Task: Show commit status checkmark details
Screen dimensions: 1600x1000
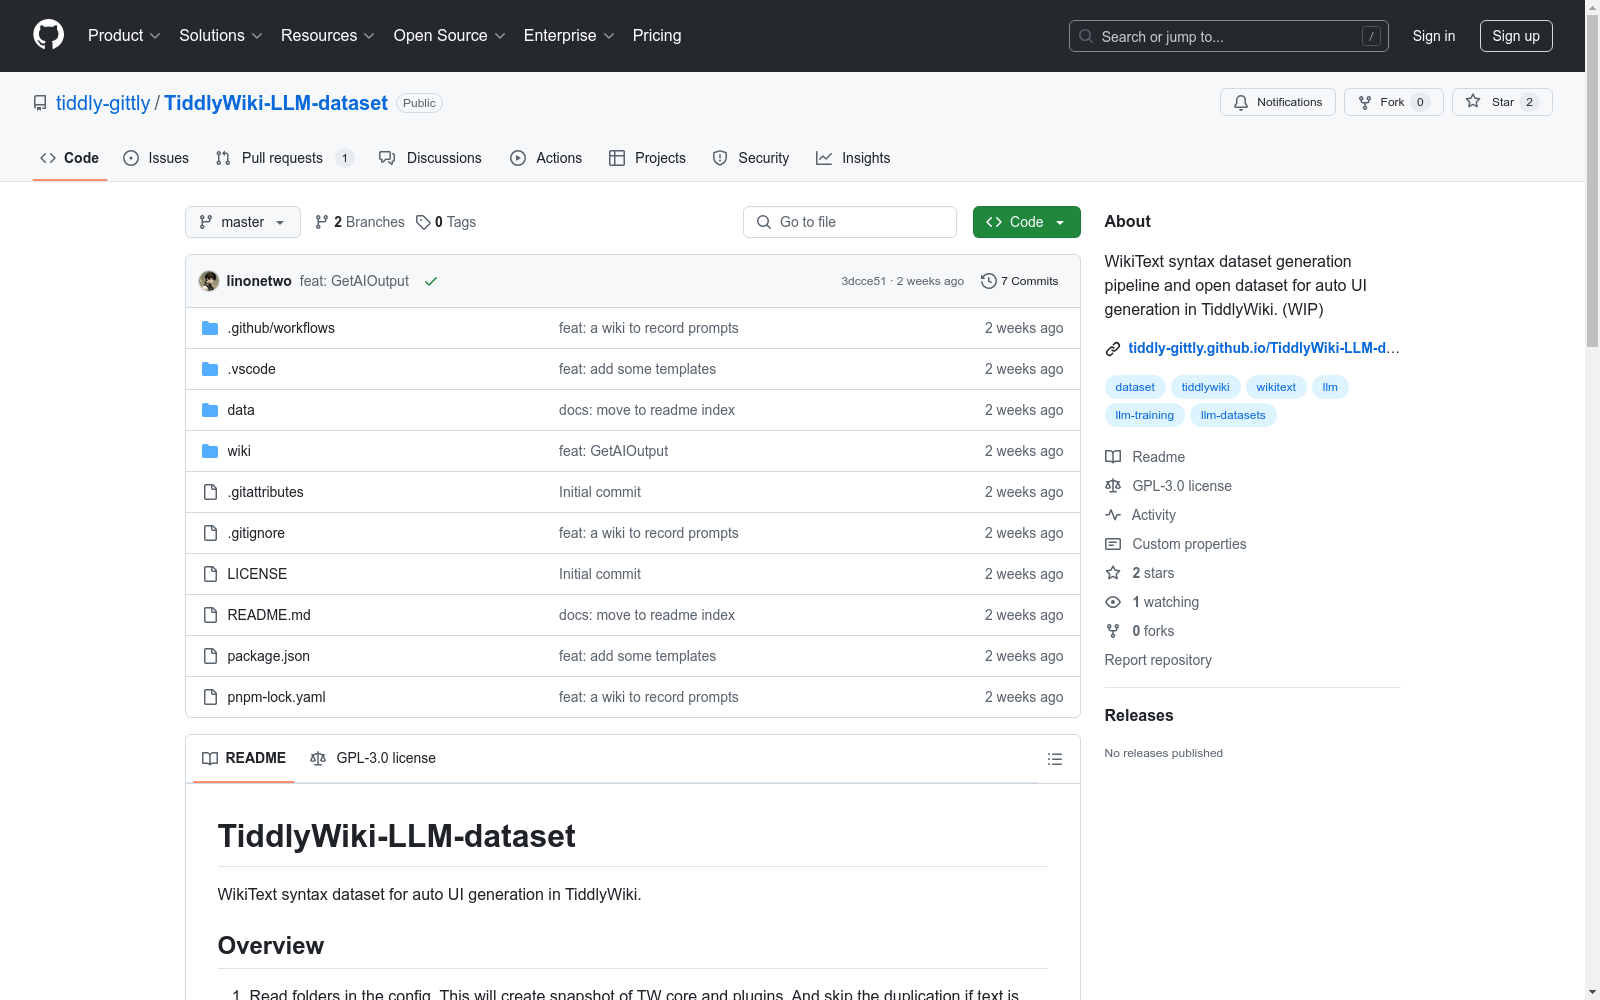Action: pos(431,281)
